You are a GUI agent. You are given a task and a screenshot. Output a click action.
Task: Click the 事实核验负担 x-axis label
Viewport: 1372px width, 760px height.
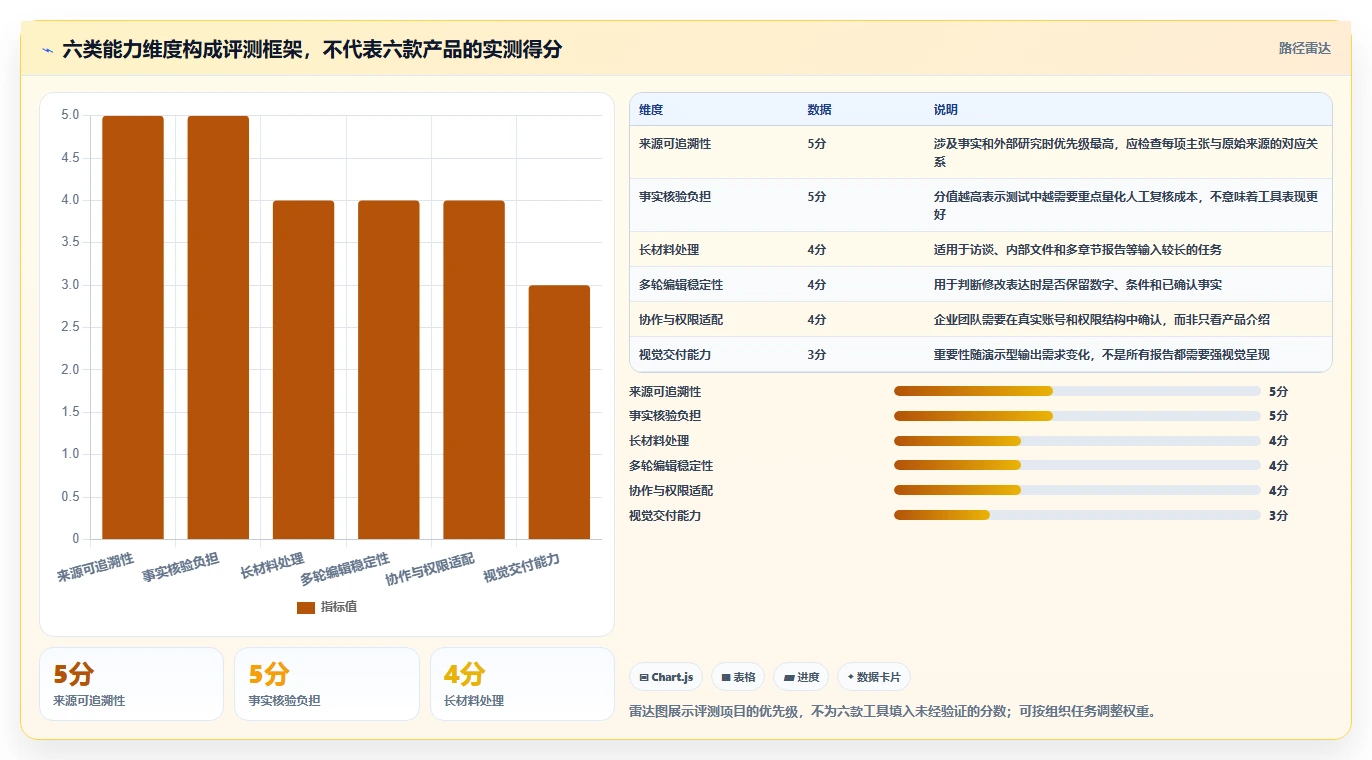[x=181, y=567]
